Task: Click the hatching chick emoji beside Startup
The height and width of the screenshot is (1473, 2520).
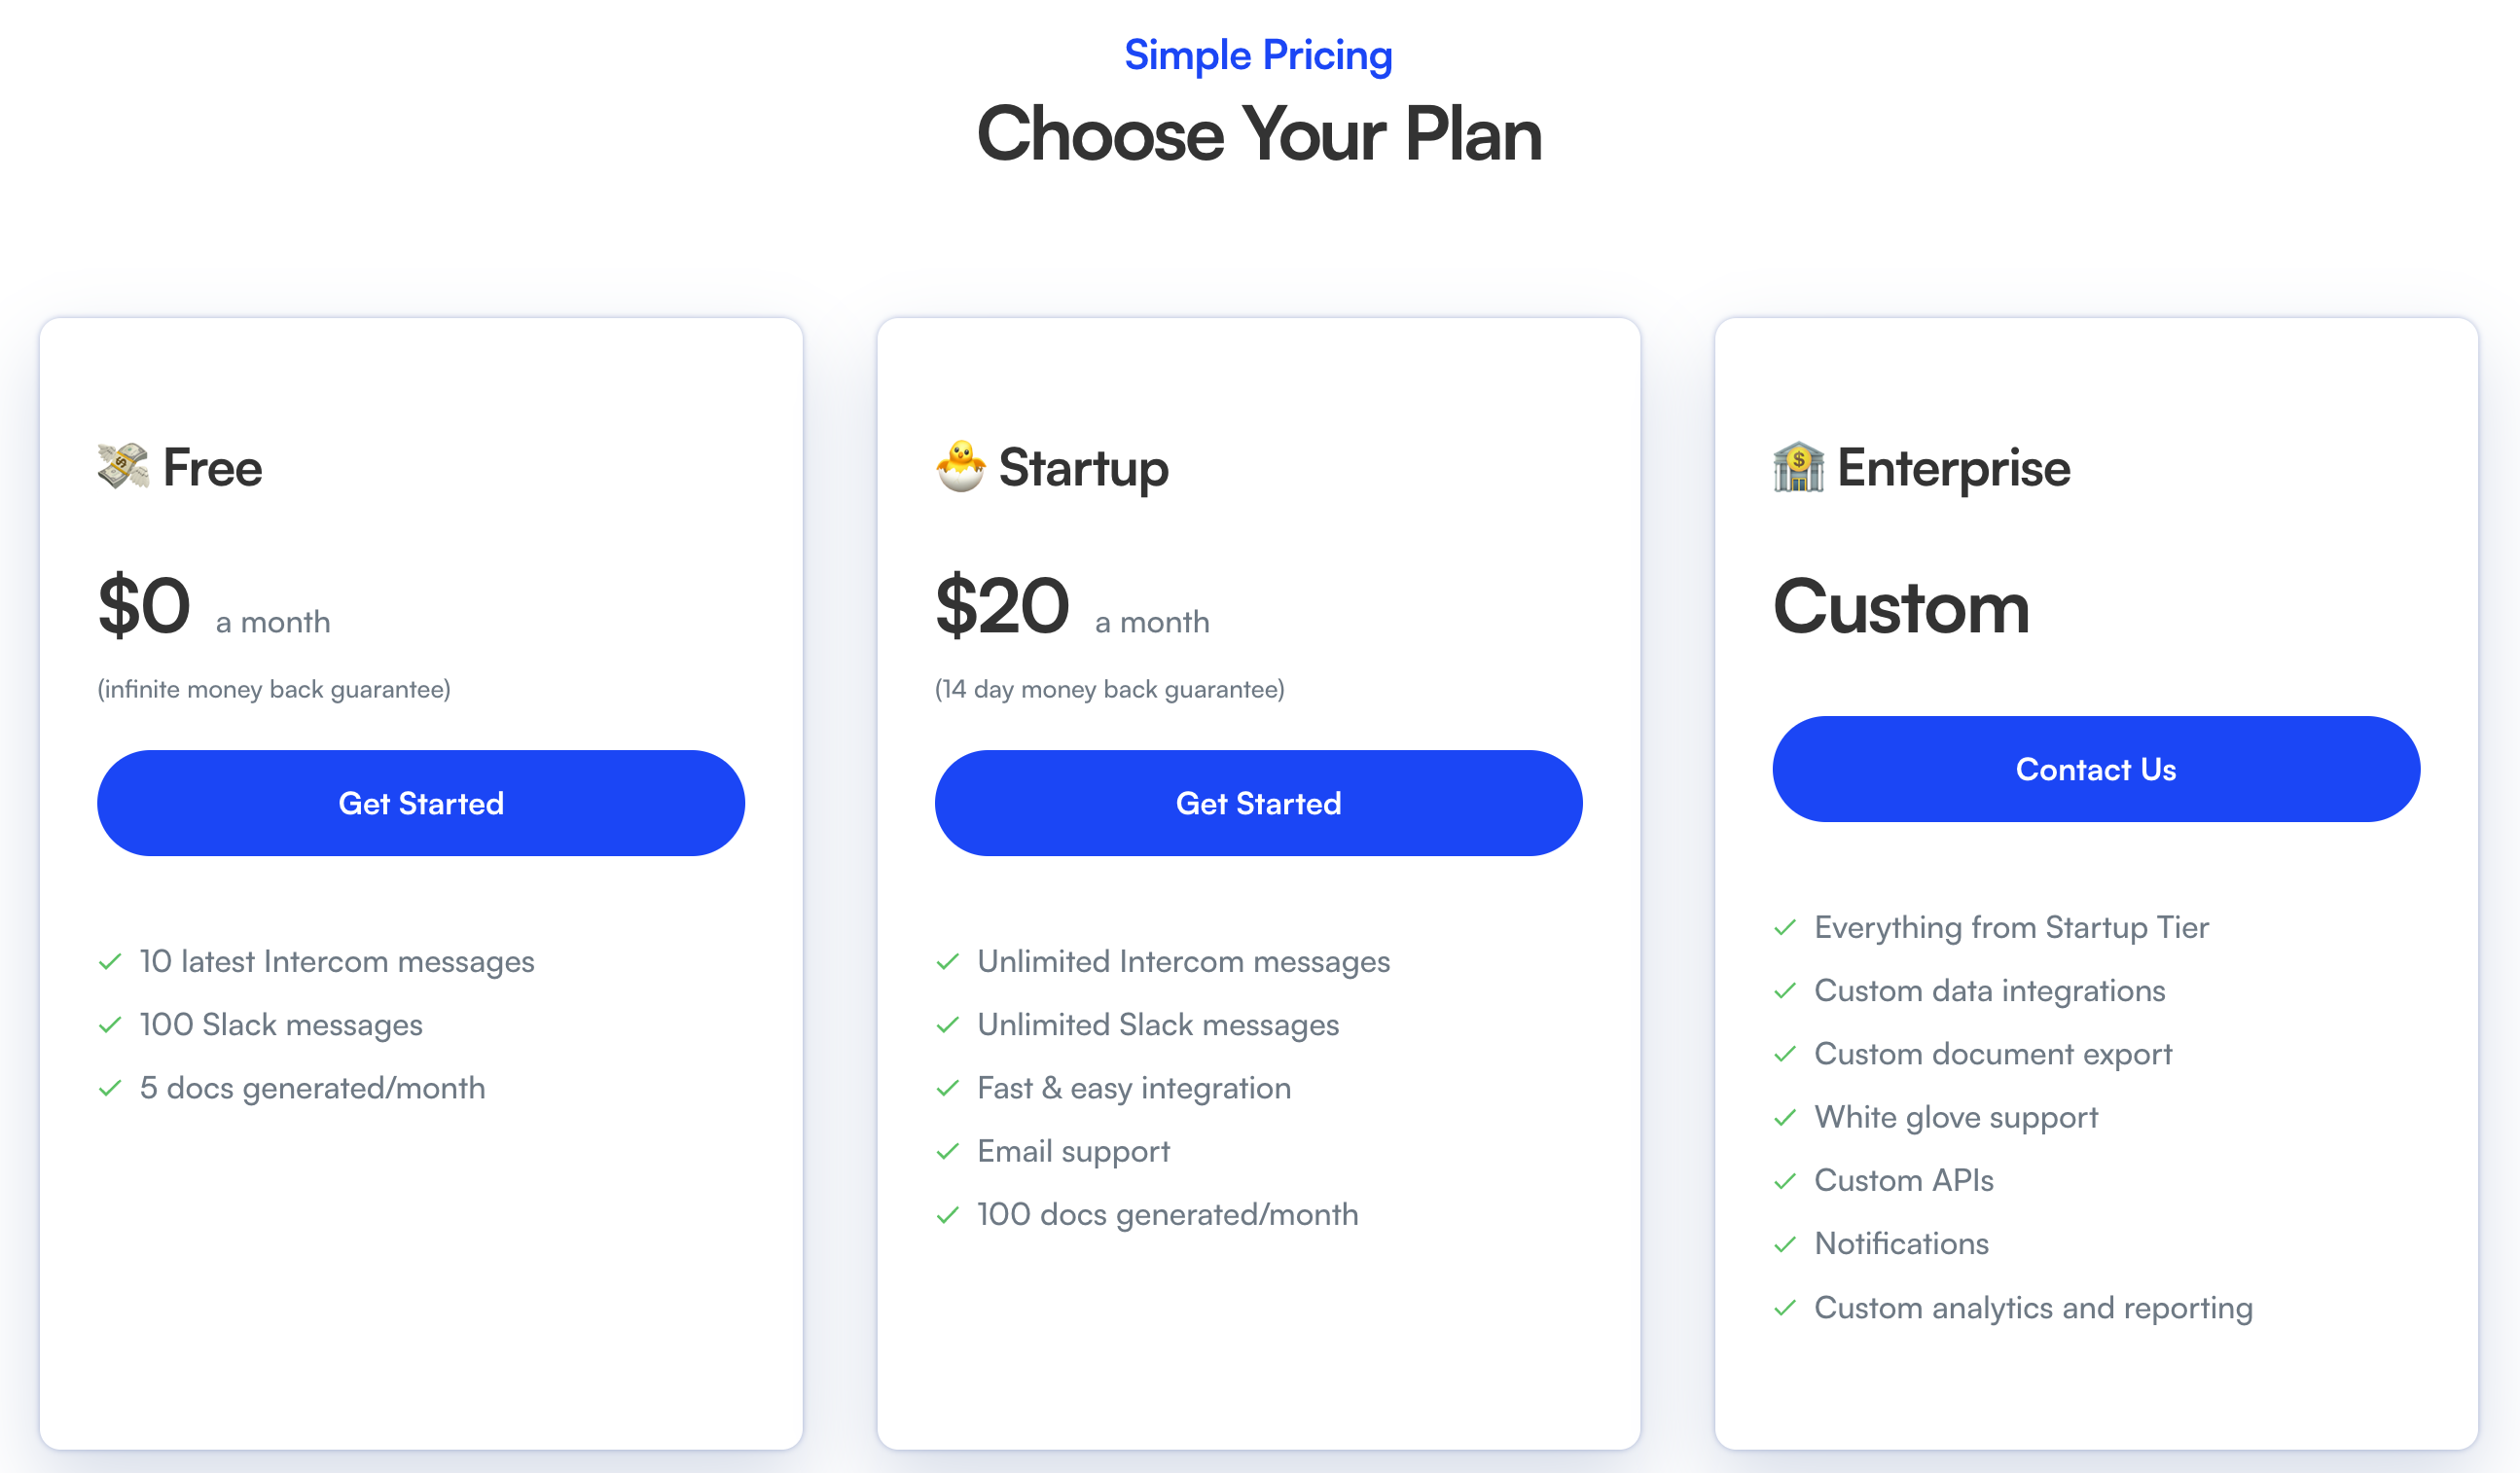Action: click(961, 466)
